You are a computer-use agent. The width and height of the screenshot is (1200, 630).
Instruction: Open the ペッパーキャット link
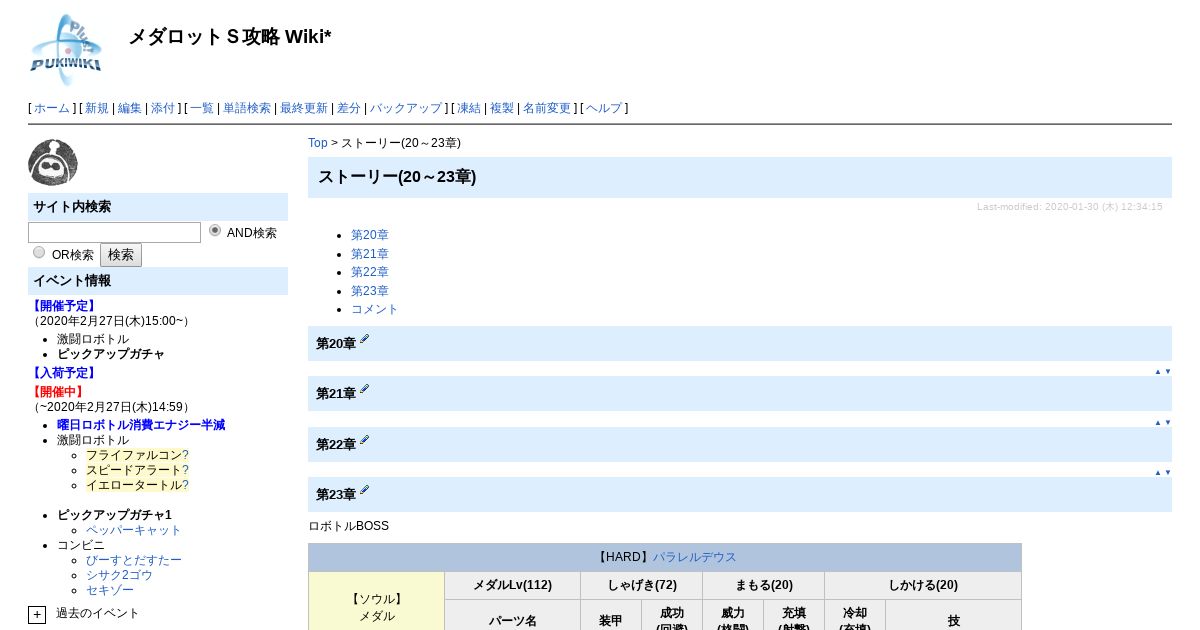(134, 530)
